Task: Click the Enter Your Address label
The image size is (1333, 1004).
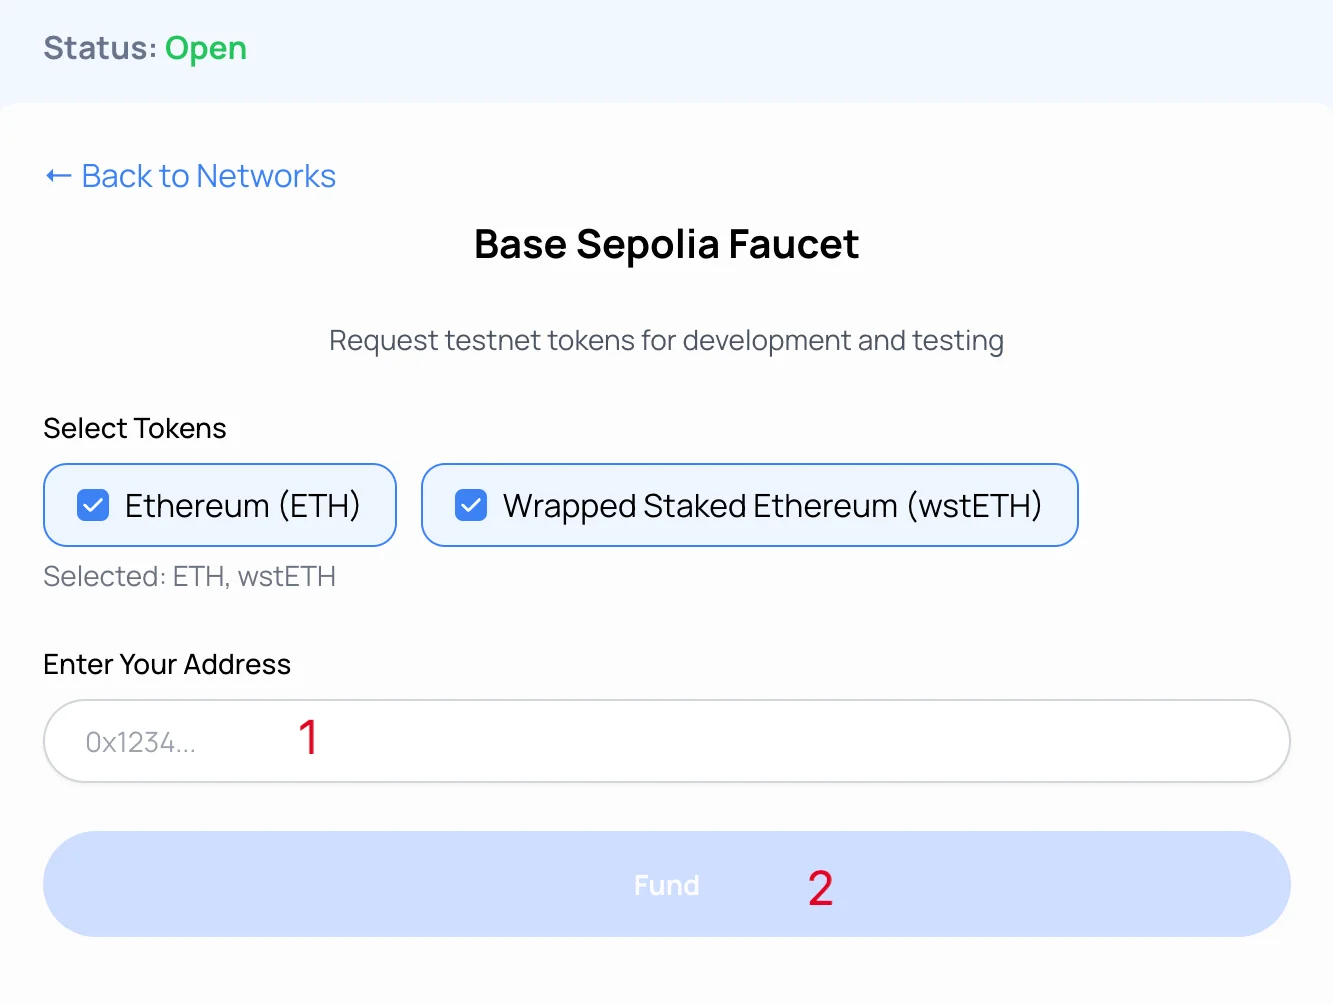Action: tap(167, 664)
